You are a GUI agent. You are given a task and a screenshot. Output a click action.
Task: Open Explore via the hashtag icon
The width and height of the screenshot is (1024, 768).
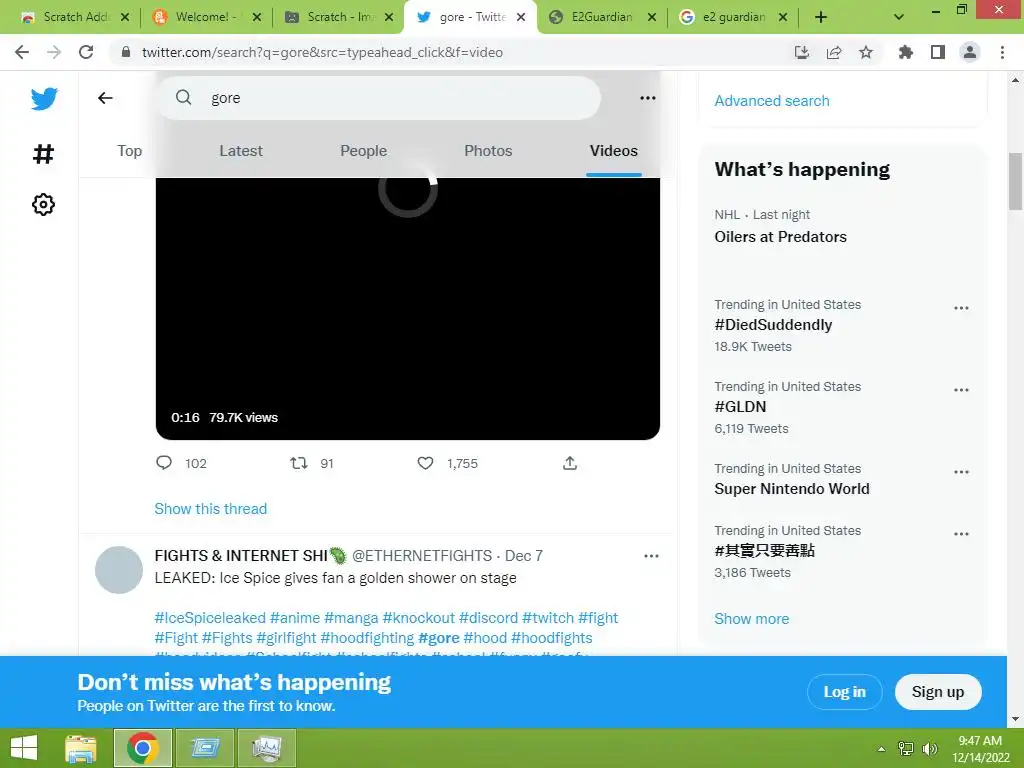tap(43, 154)
